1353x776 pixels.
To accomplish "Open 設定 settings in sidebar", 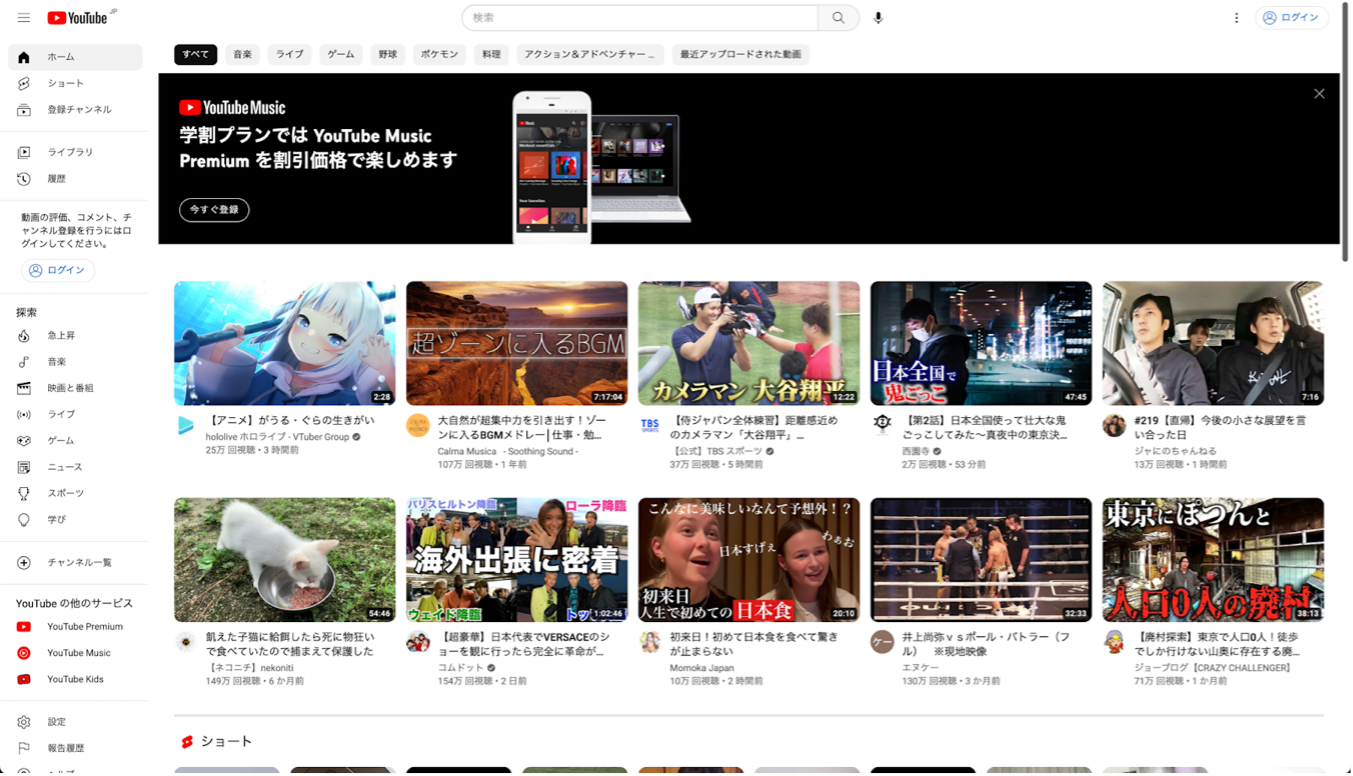I will tap(56, 722).
